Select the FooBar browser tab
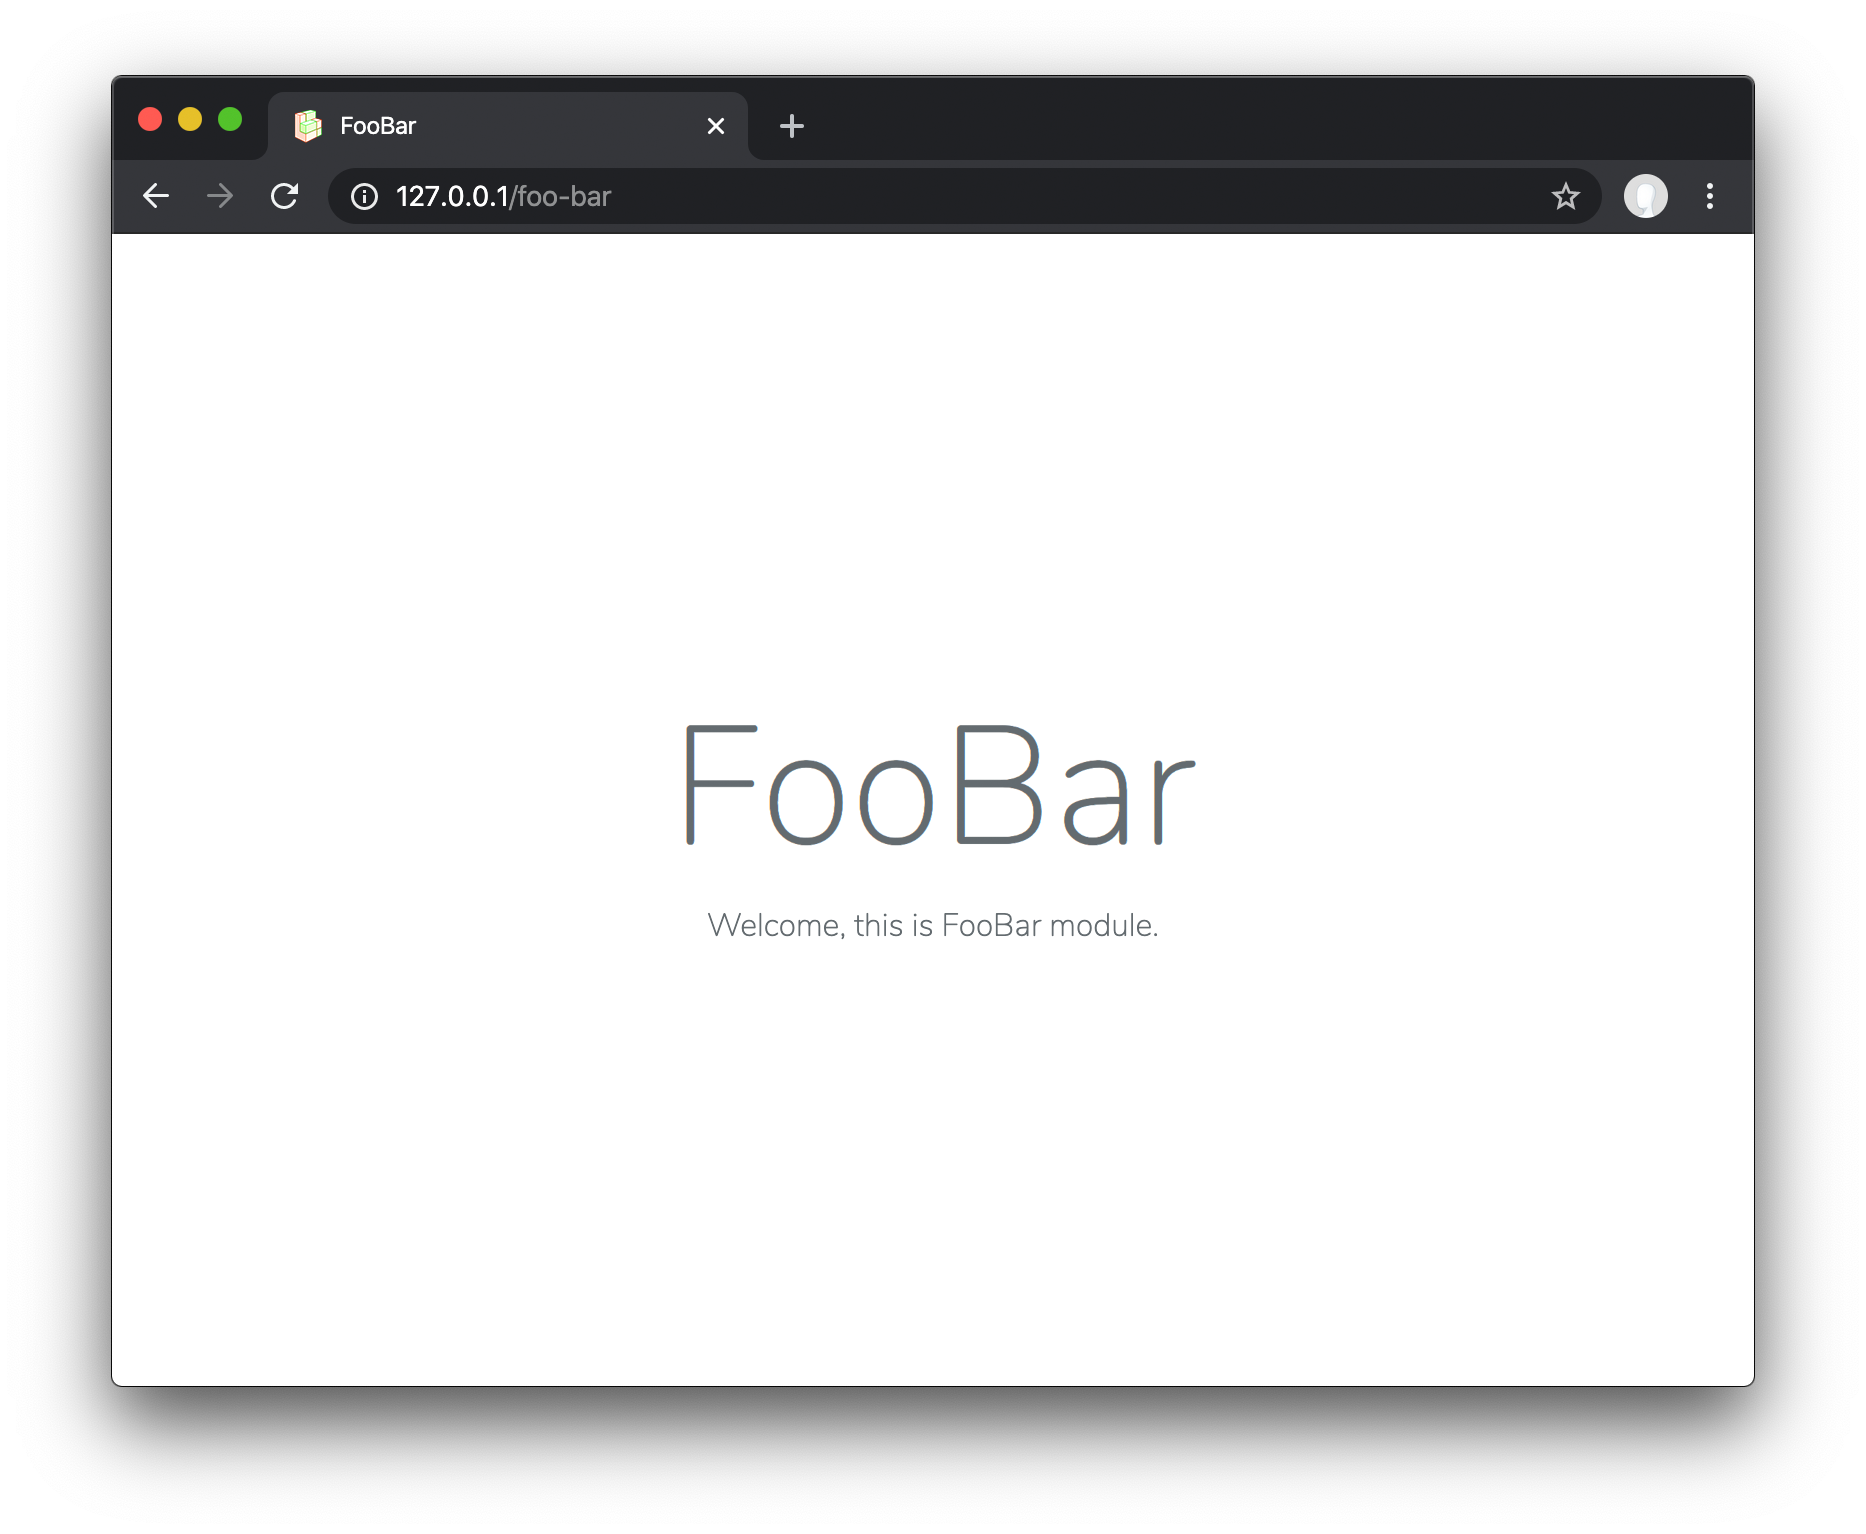1866x1534 pixels. point(508,126)
